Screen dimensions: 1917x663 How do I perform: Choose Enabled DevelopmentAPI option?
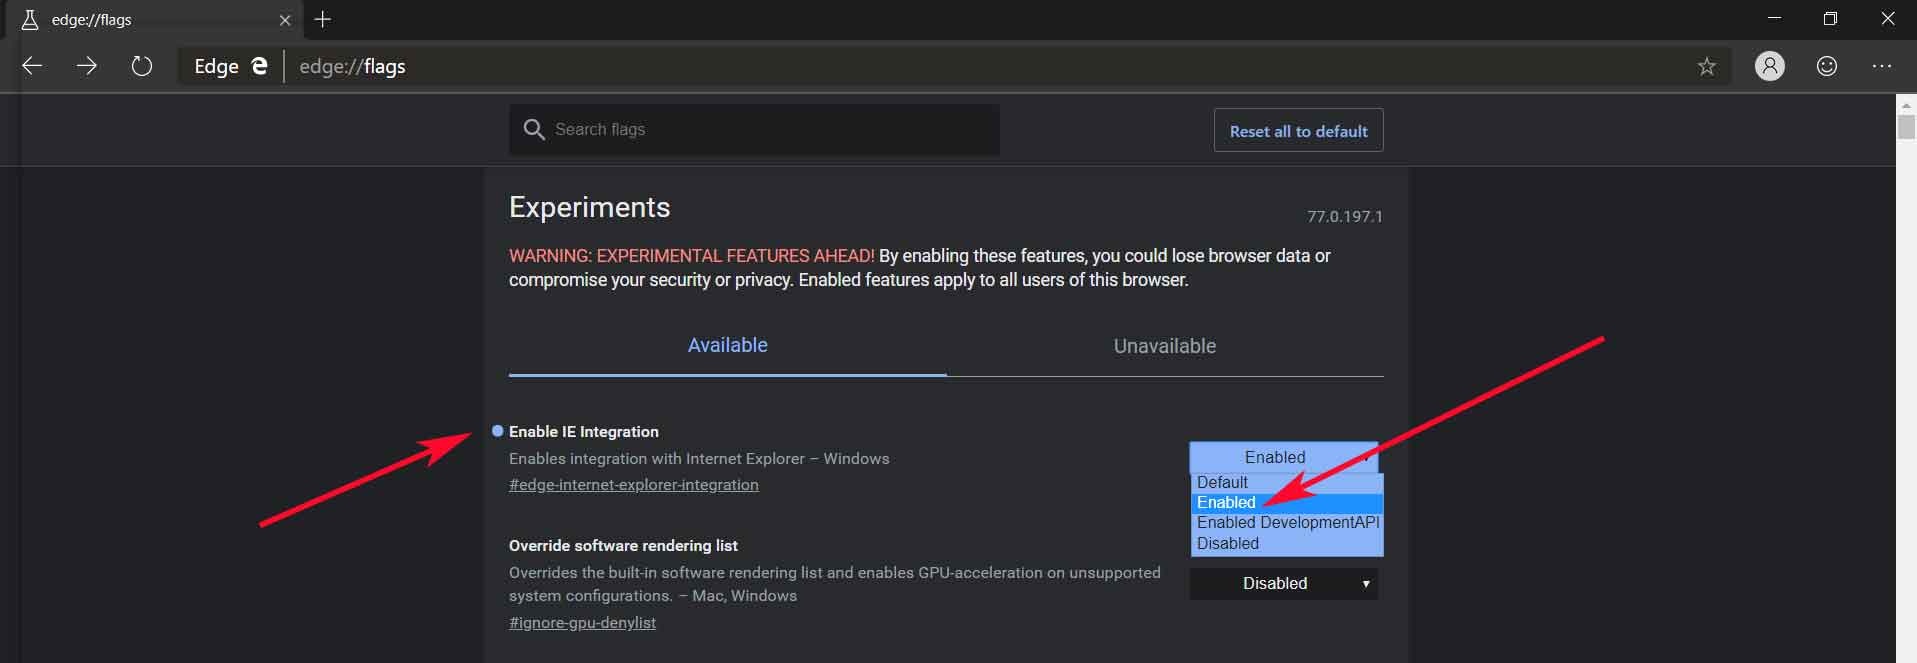1287,522
